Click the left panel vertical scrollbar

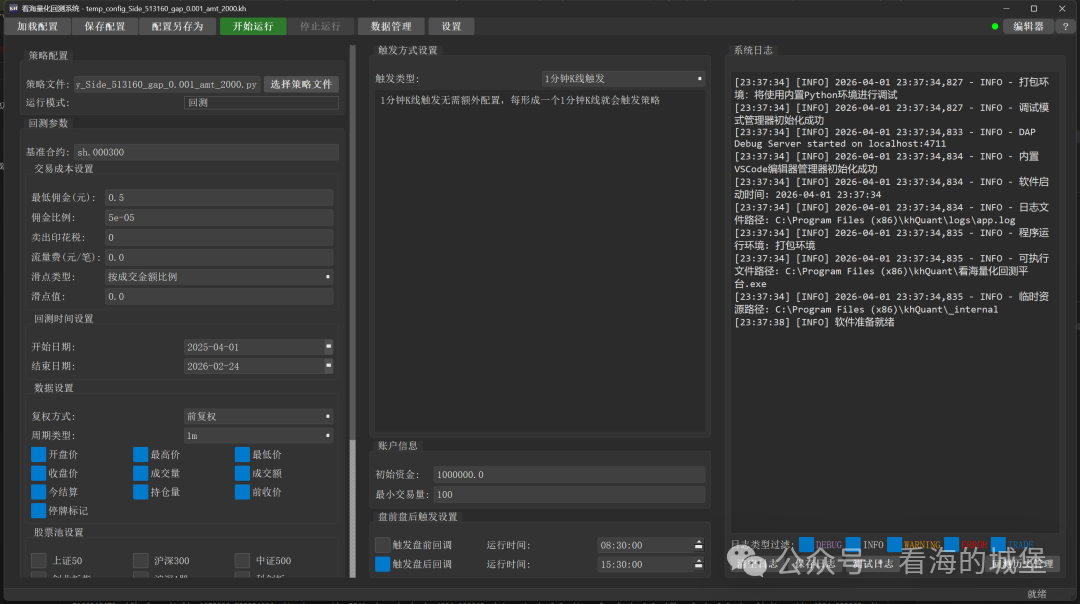[353, 311]
